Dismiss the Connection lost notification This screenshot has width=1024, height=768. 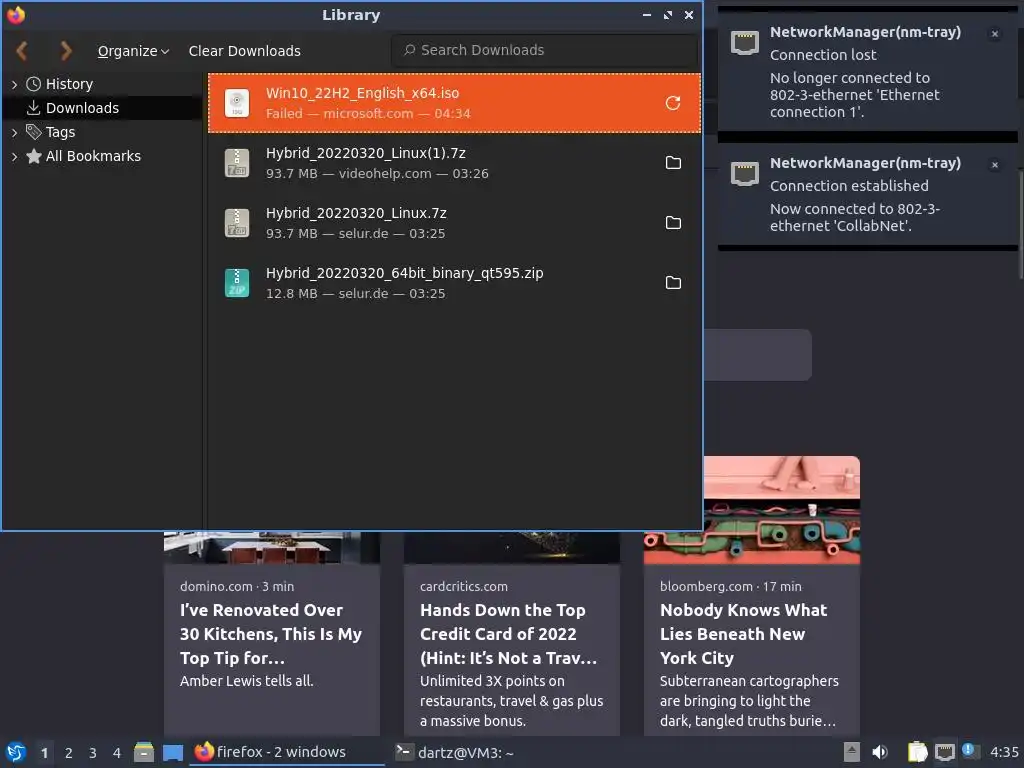click(x=995, y=34)
